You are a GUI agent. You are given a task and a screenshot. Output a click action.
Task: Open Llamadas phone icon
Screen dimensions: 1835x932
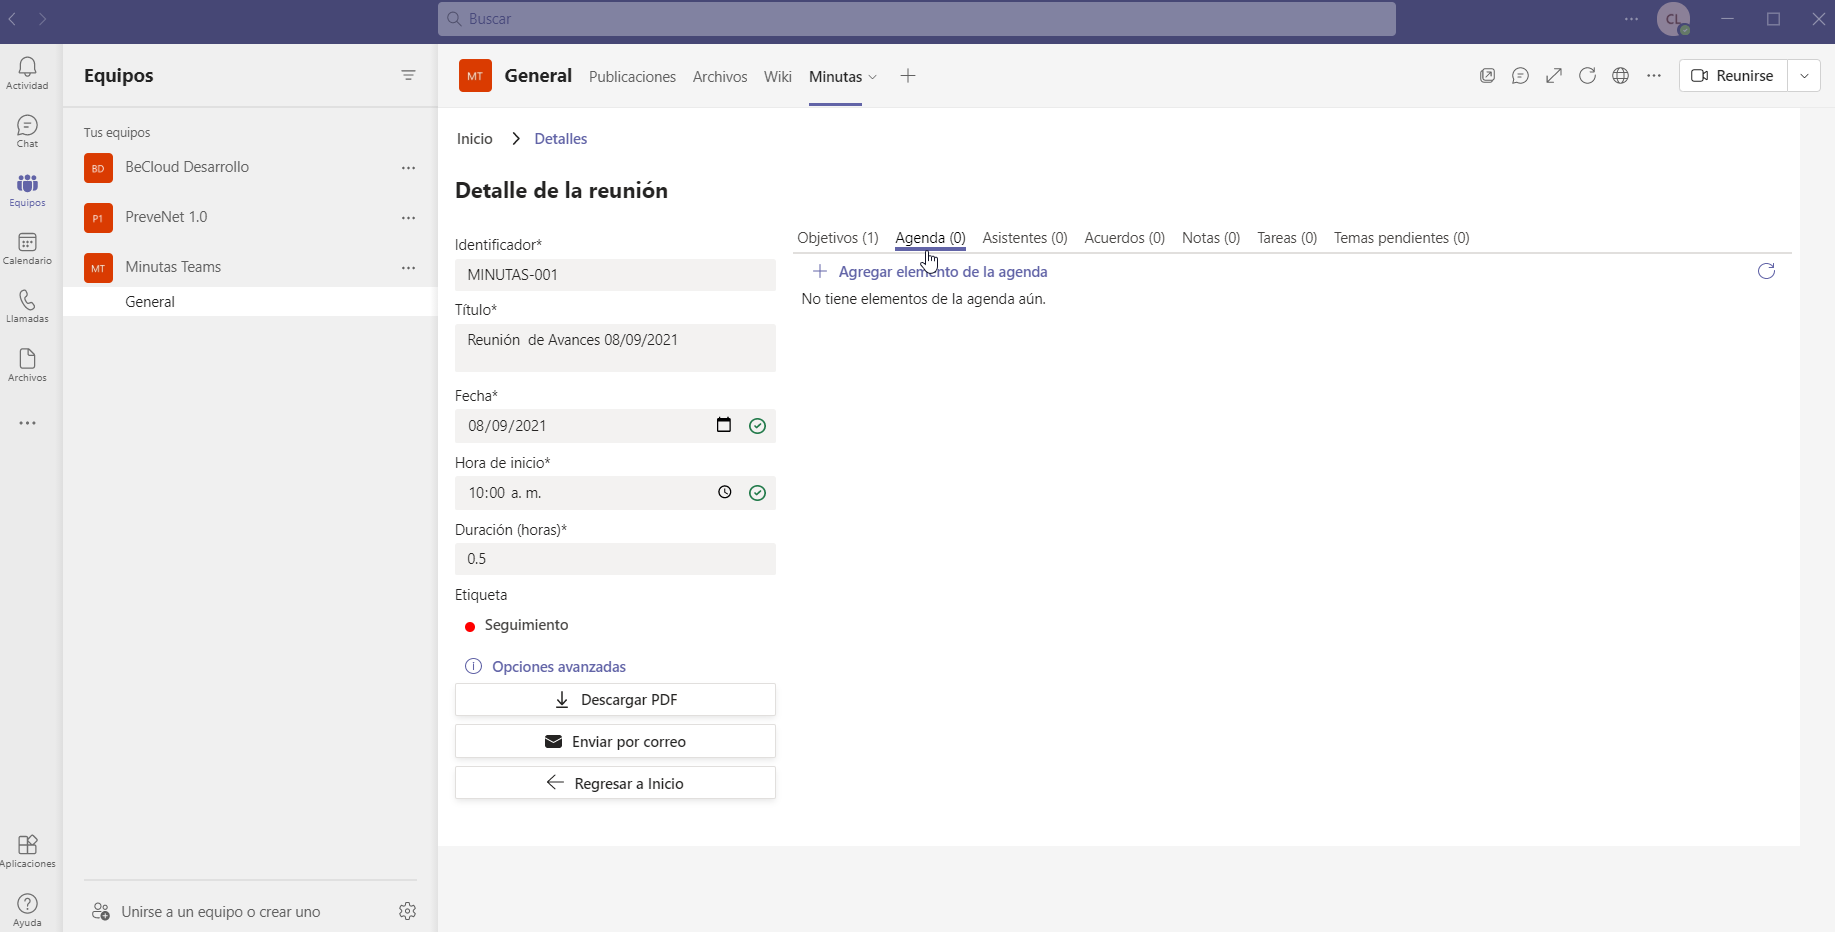pyautogui.click(x=27, y=306)
